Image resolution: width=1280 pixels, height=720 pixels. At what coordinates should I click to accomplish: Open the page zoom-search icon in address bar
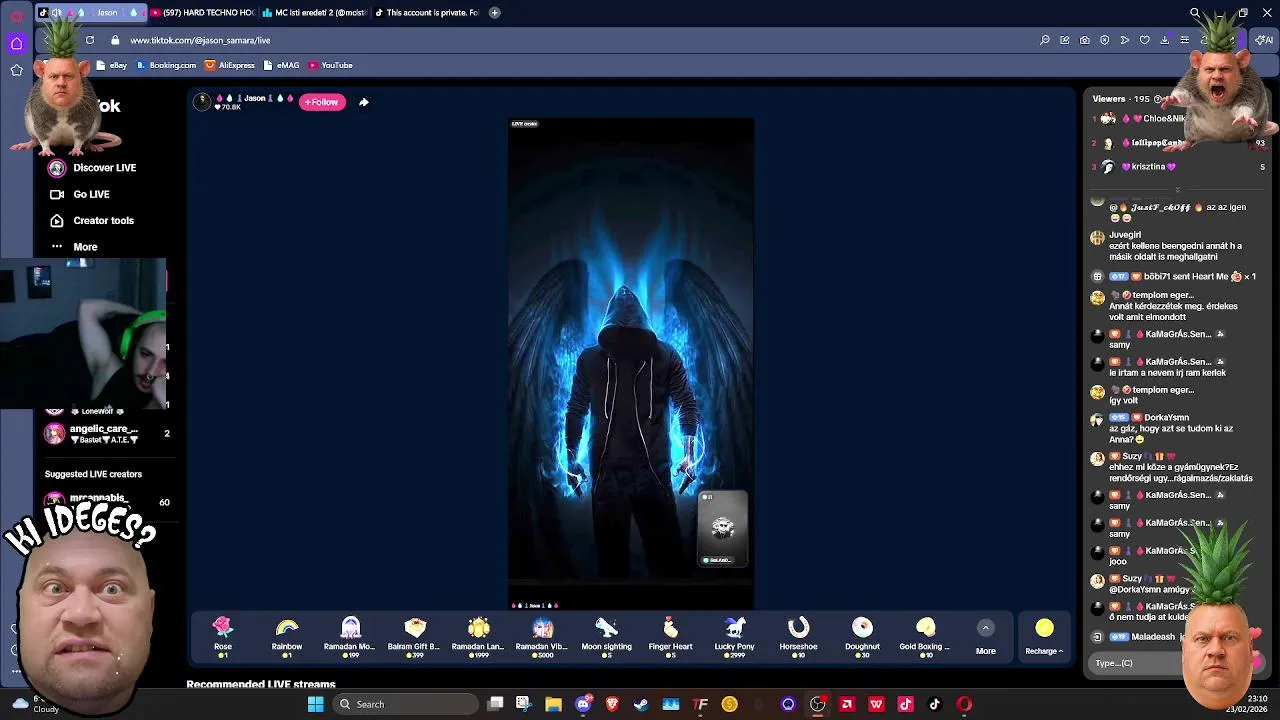click(1045, 40)
